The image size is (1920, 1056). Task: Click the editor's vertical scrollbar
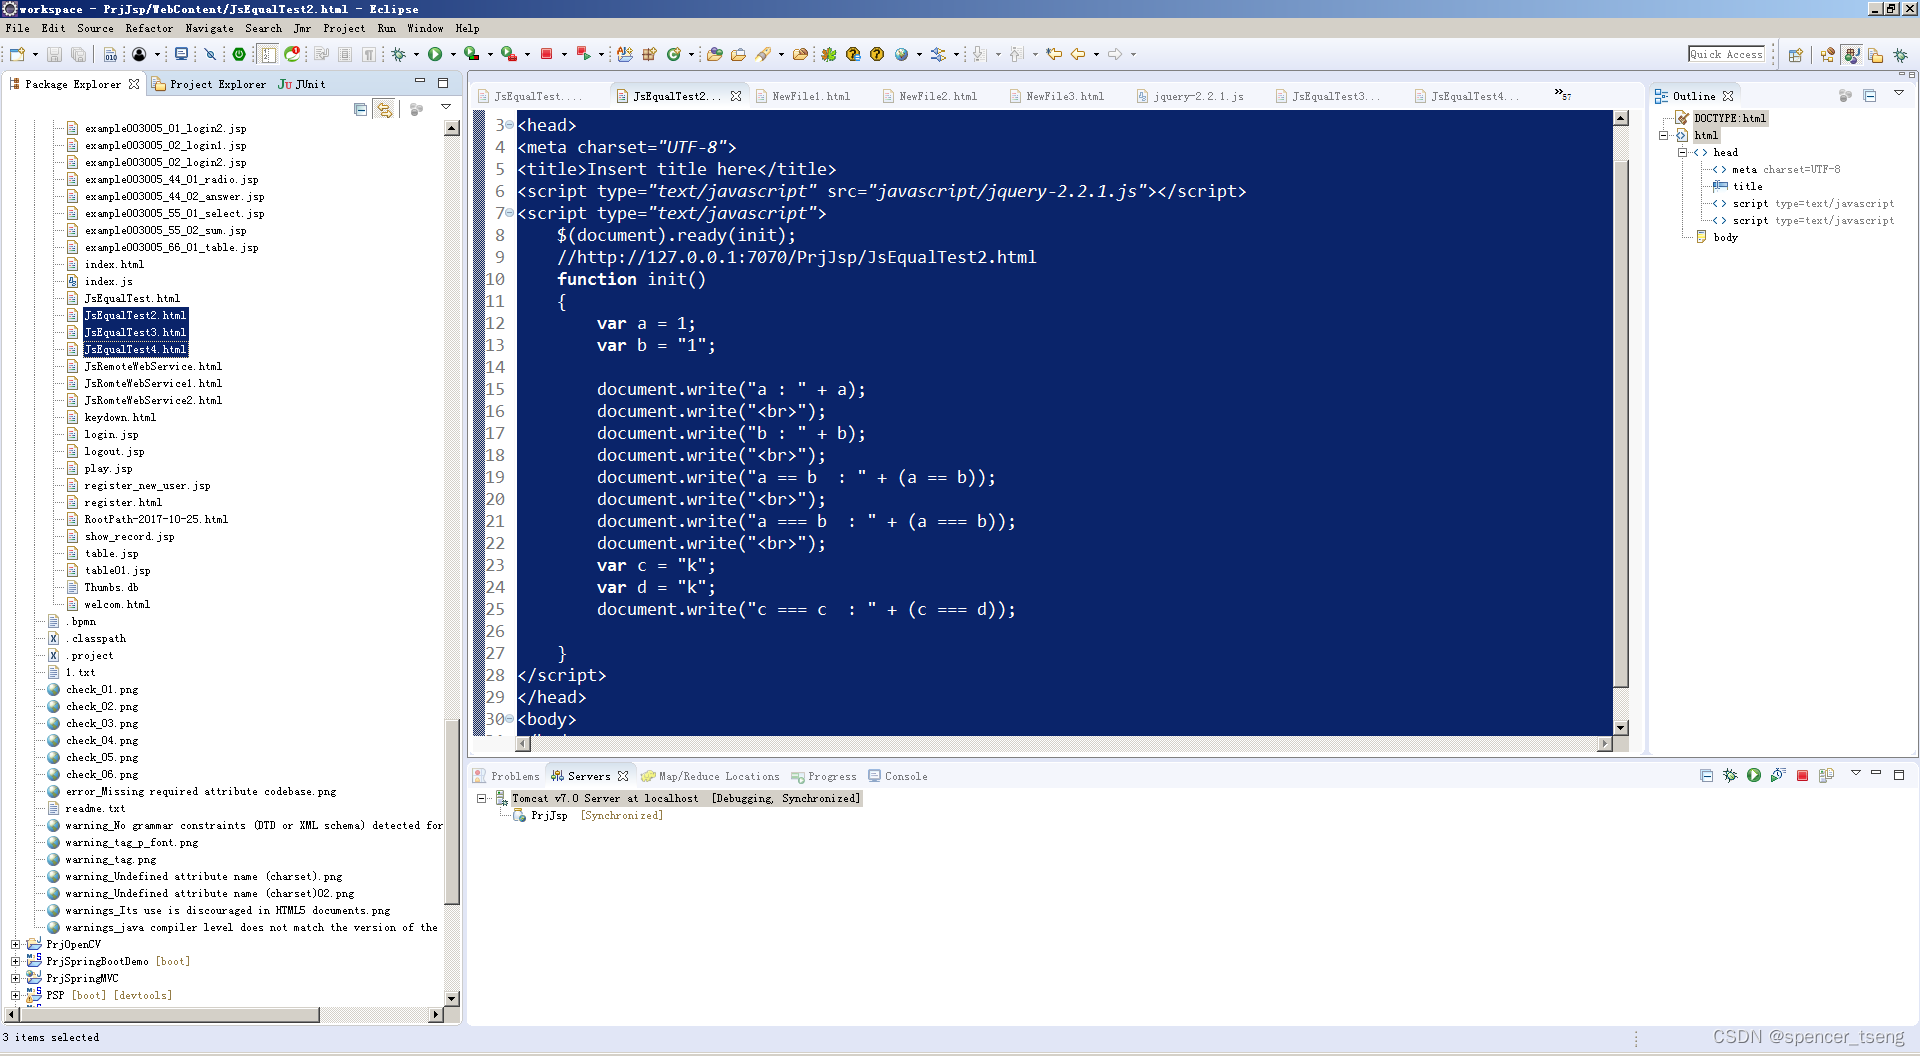1619,400
